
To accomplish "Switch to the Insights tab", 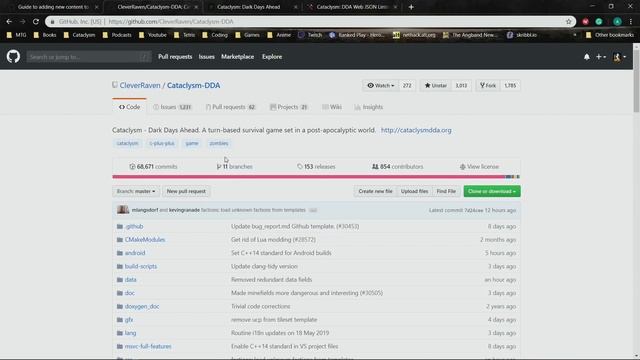I will coord(369,107).
